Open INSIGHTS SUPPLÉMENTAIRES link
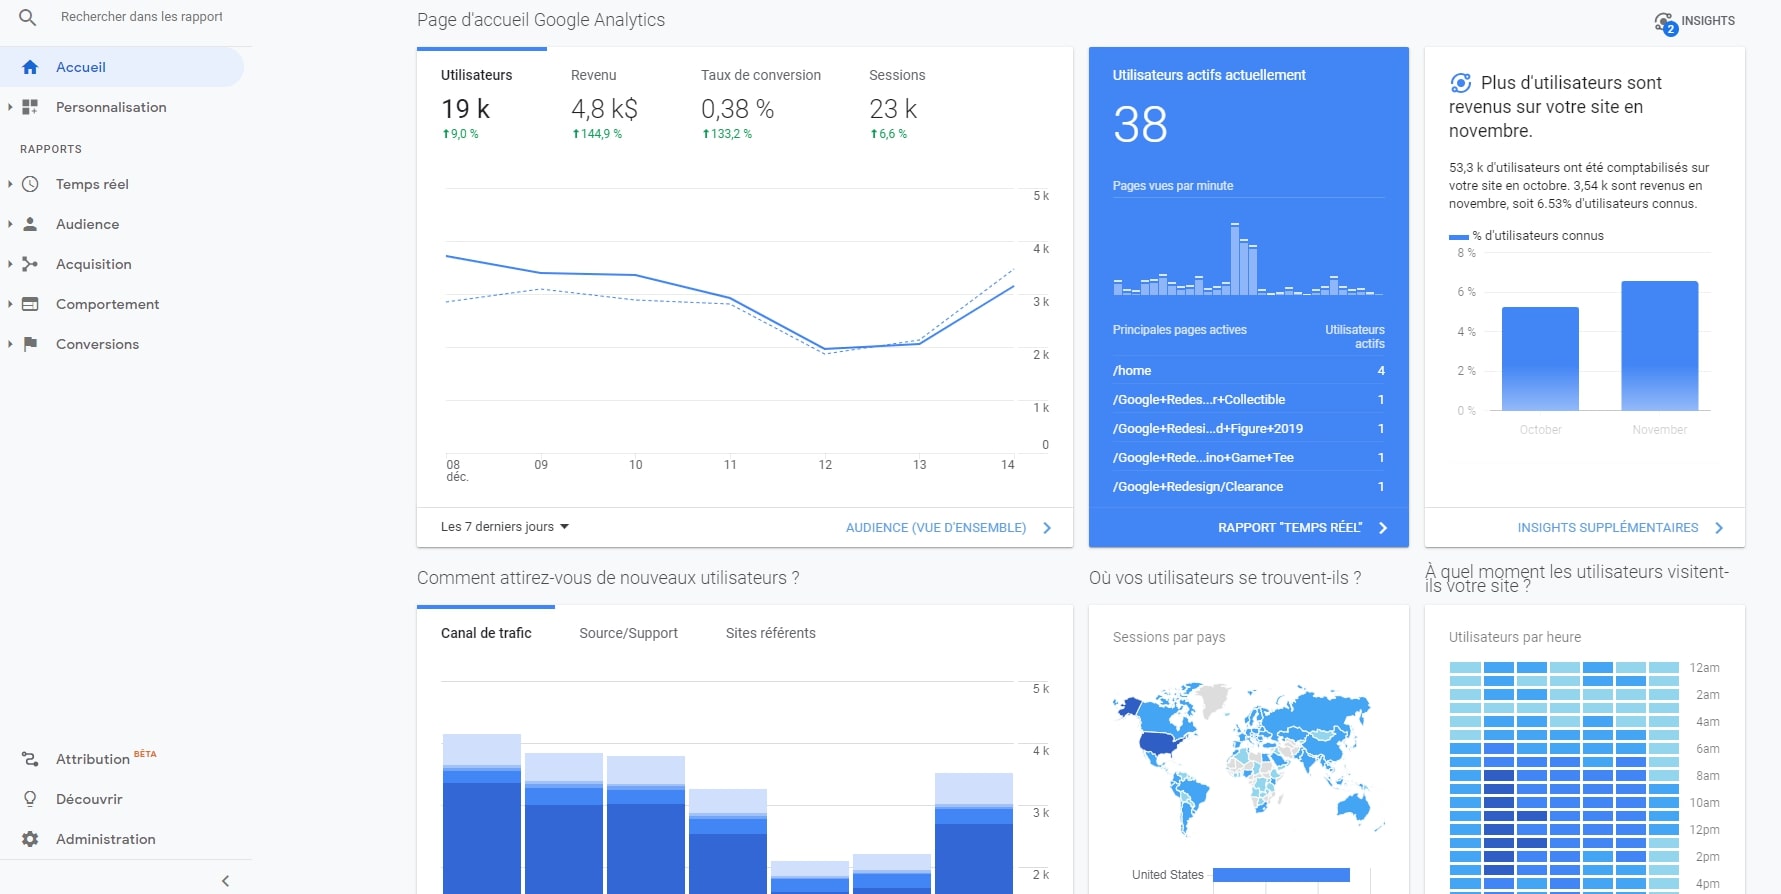The height and width of the screenshot is (894, 1781). 1608,528
